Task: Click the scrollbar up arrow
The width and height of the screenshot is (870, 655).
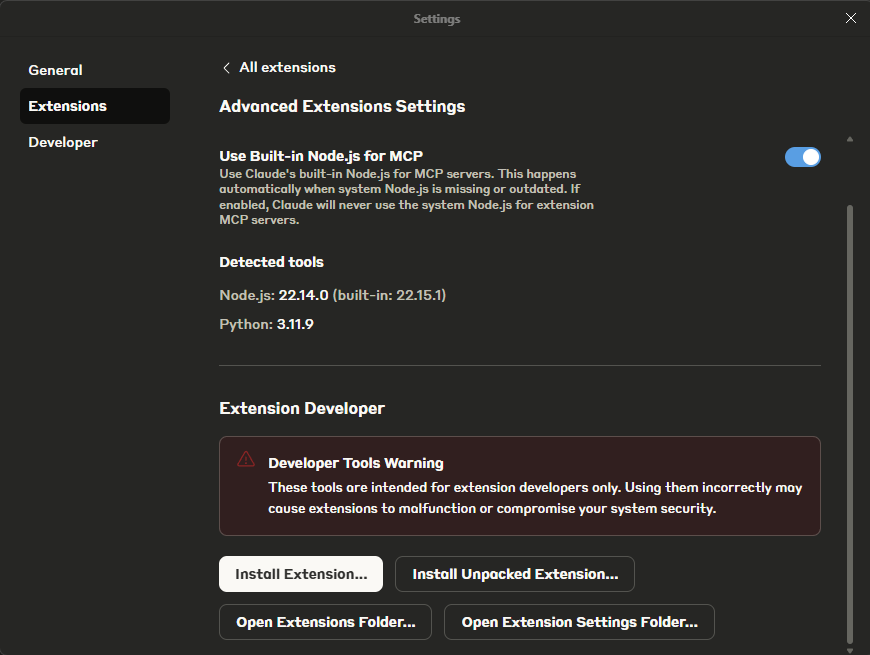Action: tap(850, 139)
